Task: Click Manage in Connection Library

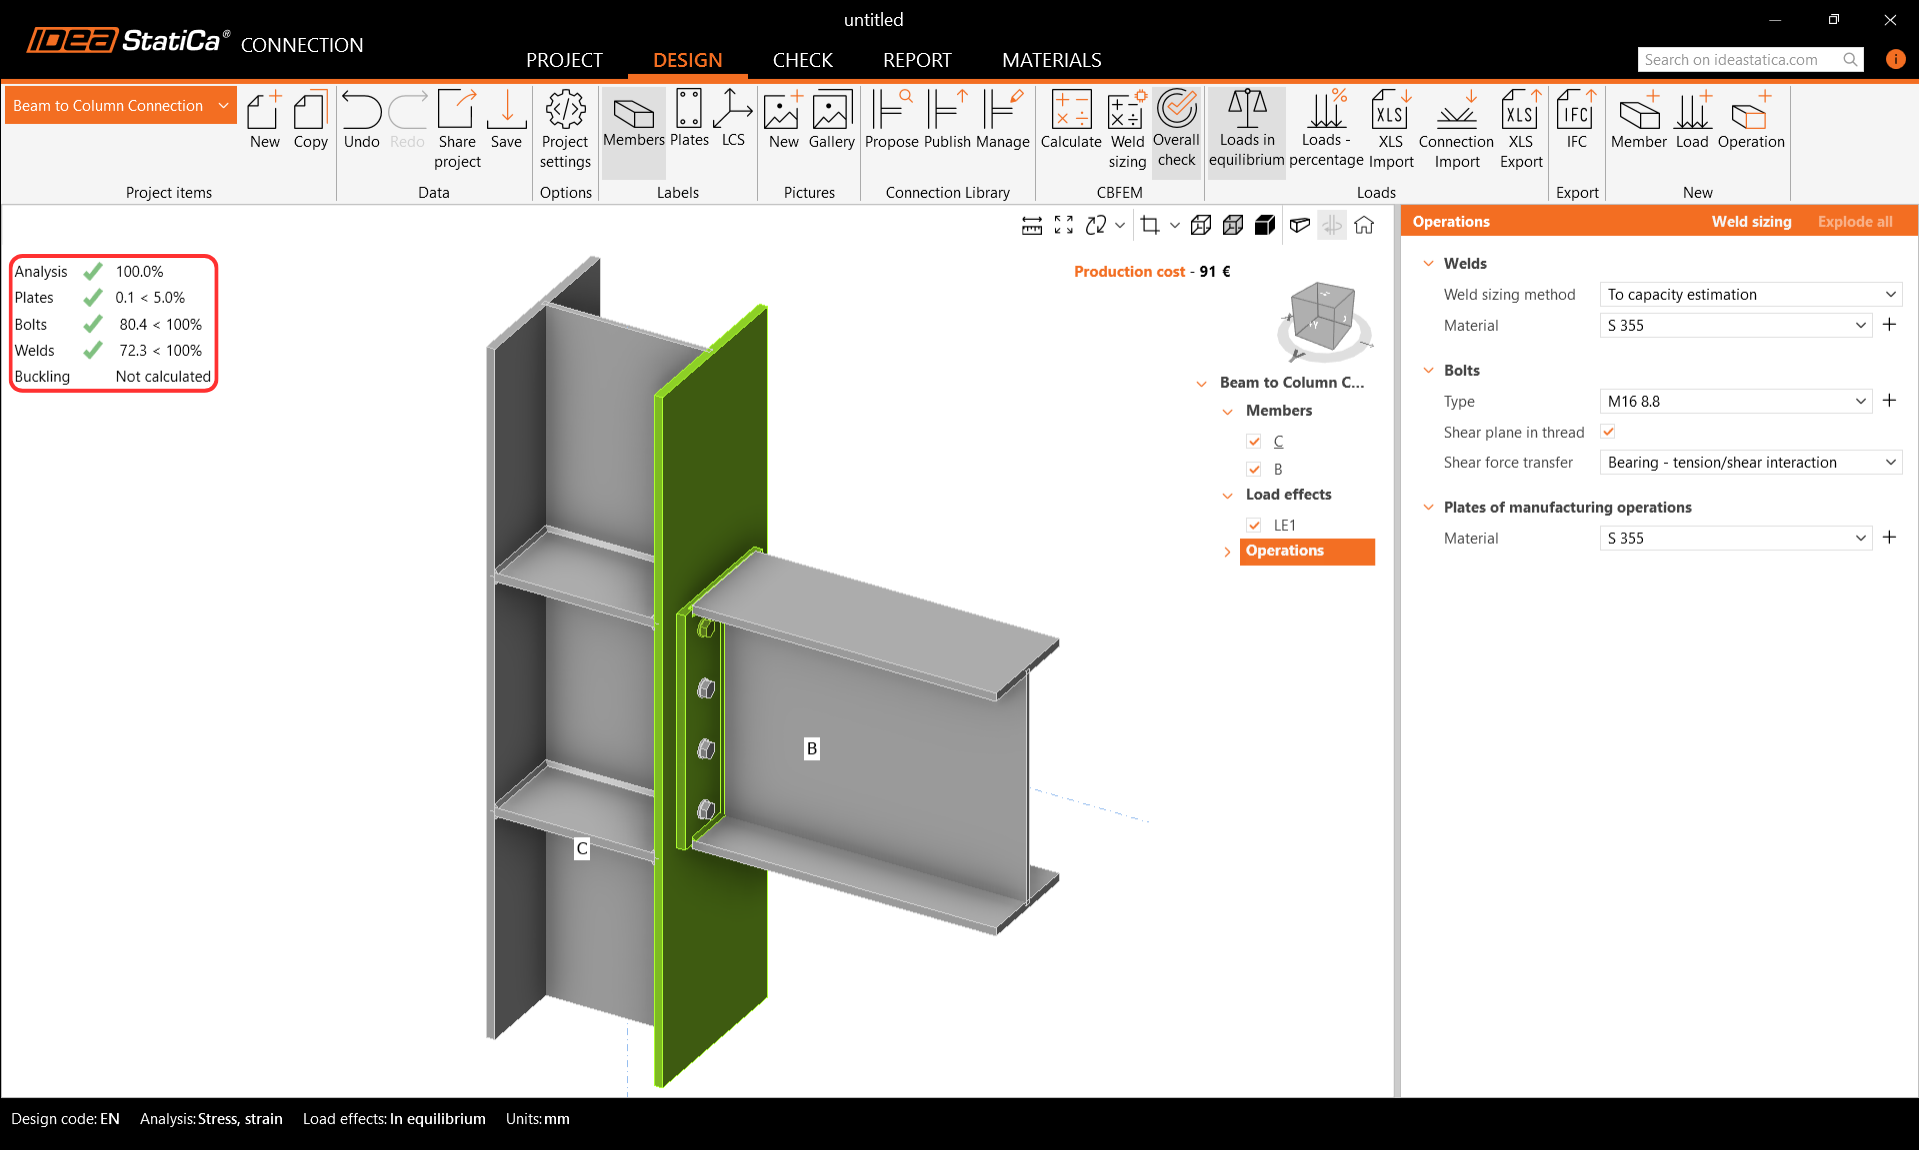Action: [1002, 120]
